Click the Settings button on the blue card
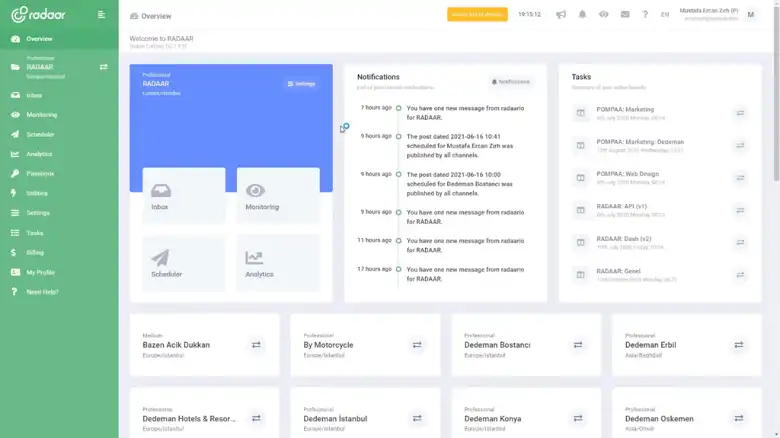This screenshot has width=780, height=438. [x=301, y=84]
